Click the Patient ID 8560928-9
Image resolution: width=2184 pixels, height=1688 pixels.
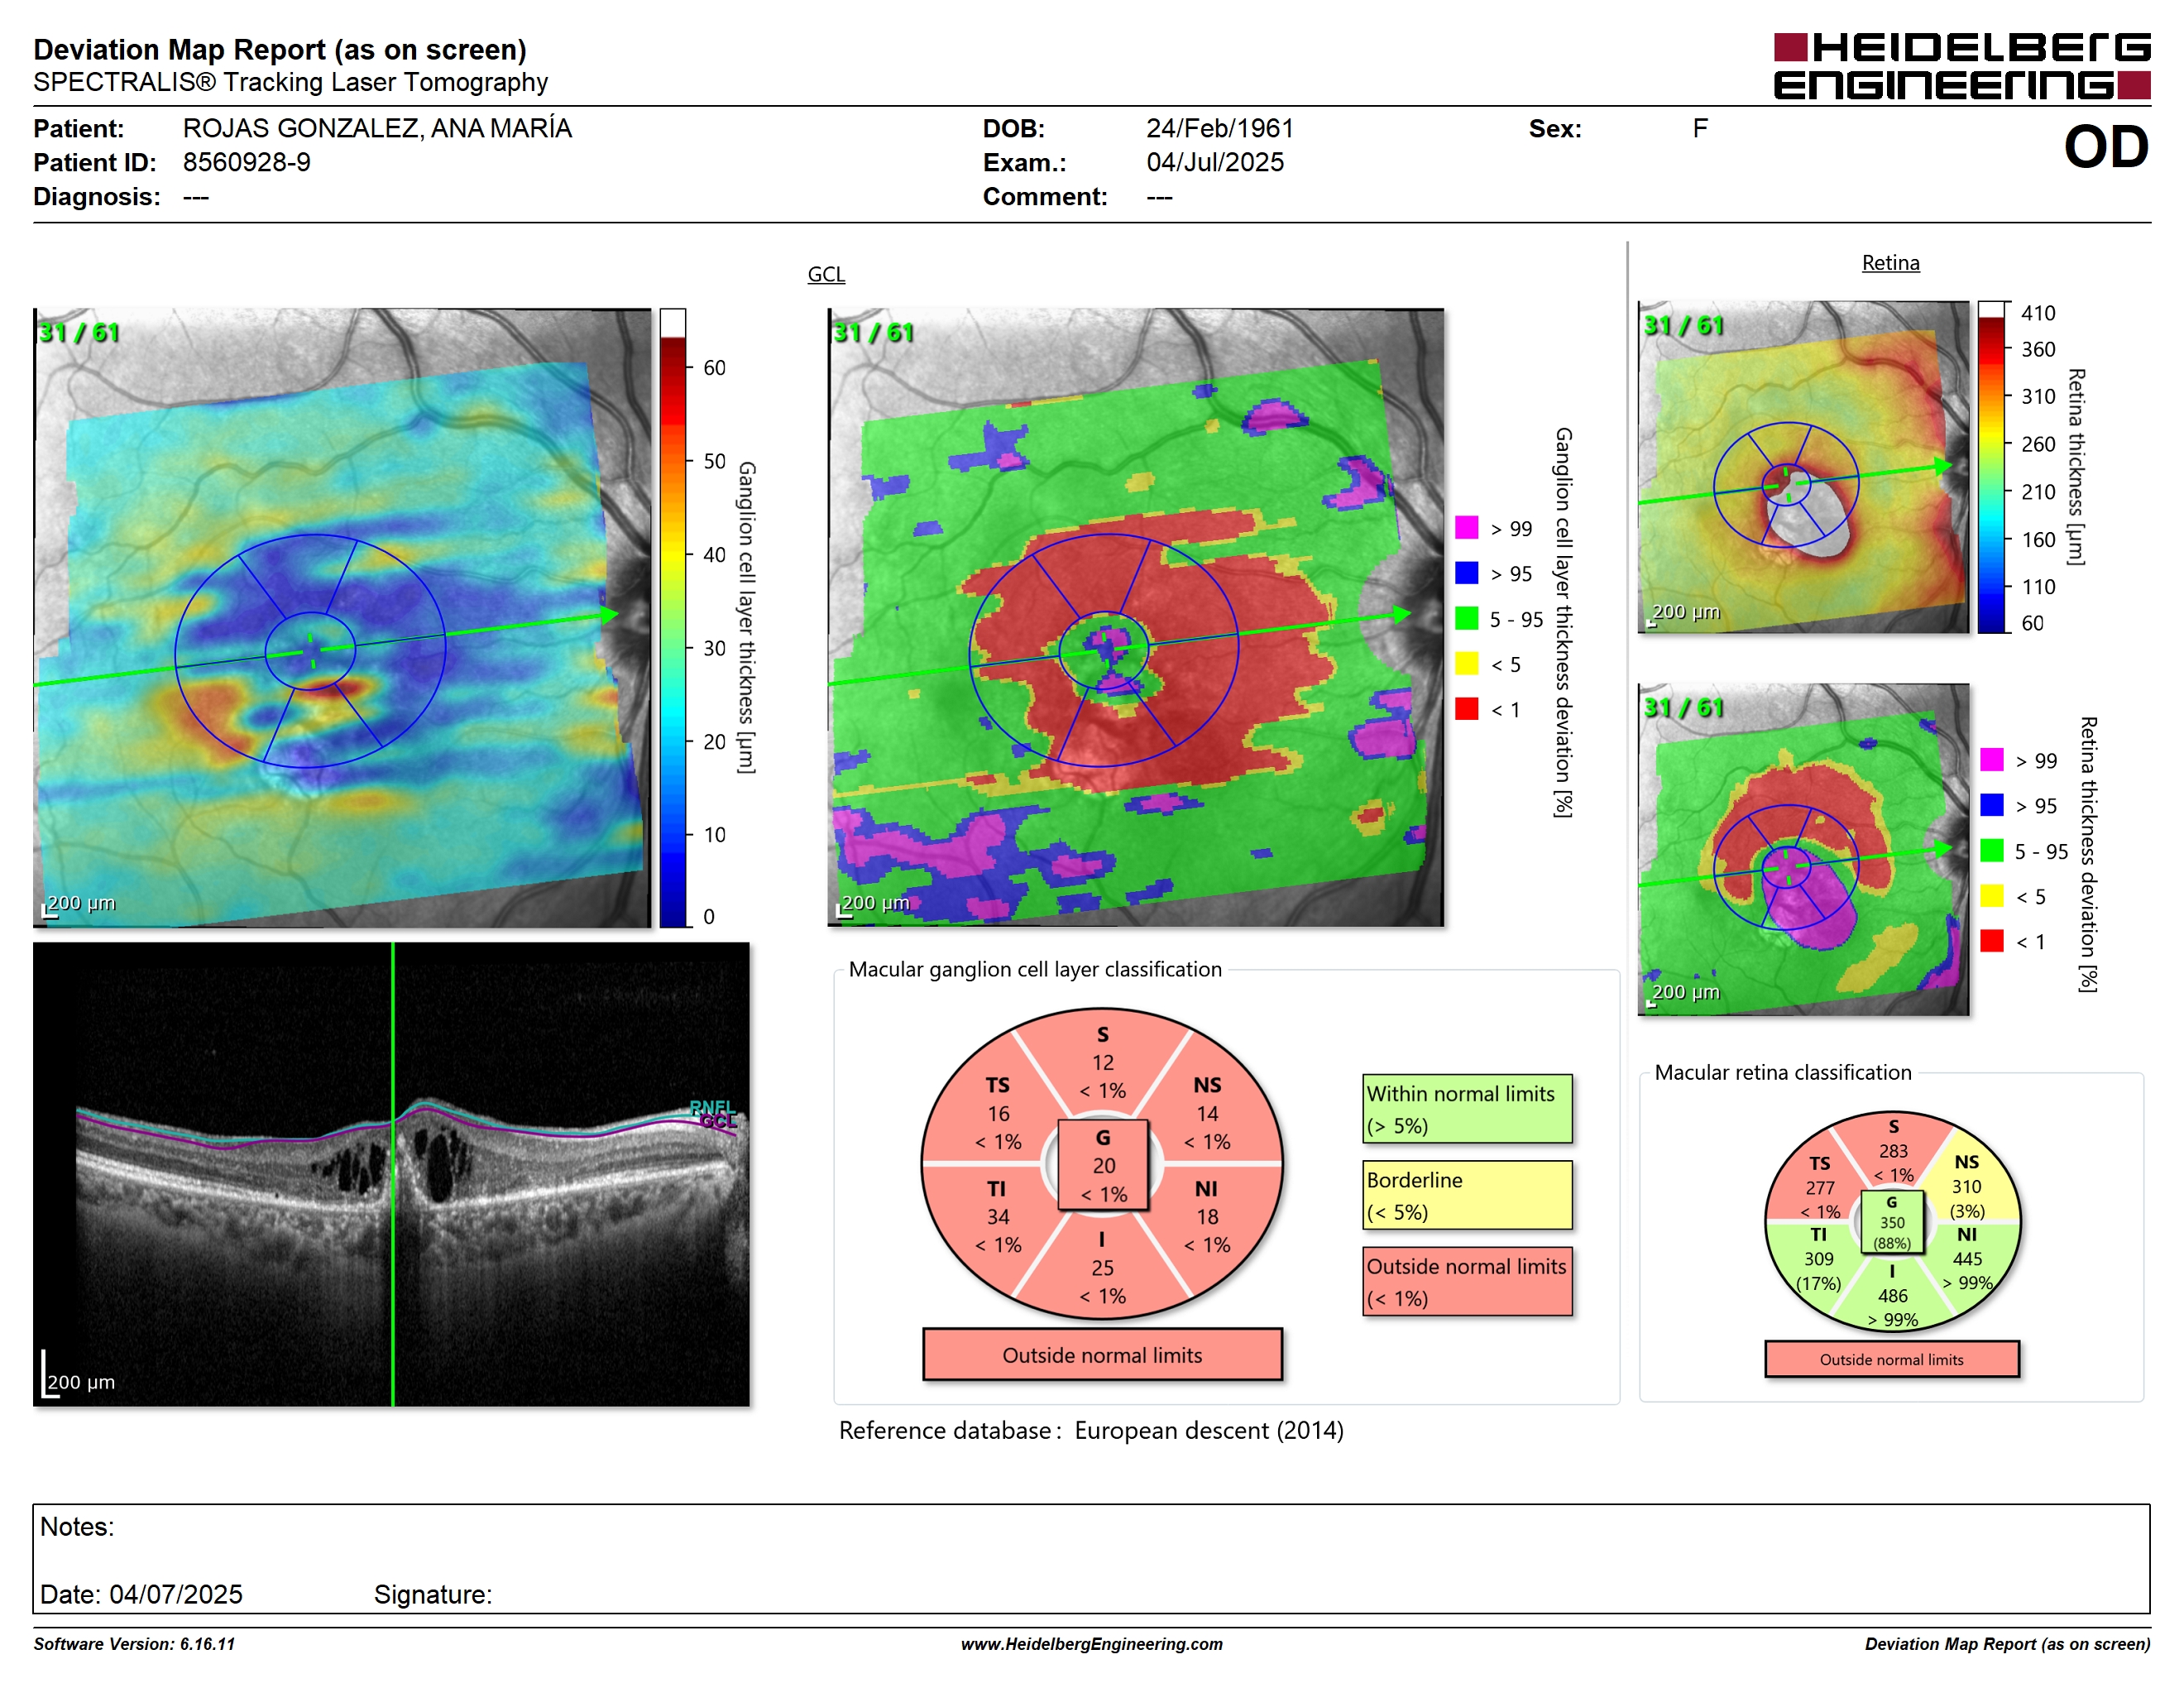(246, 162)
